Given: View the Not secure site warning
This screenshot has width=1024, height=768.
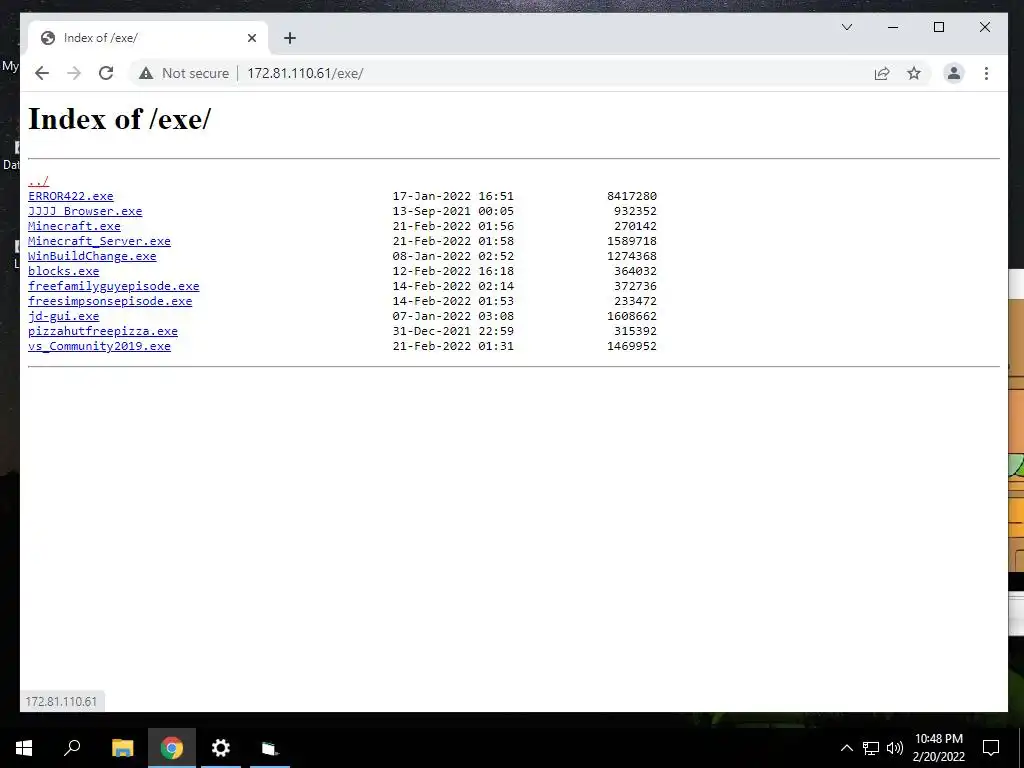Looking at the screenshot, I should pos(184,73).
